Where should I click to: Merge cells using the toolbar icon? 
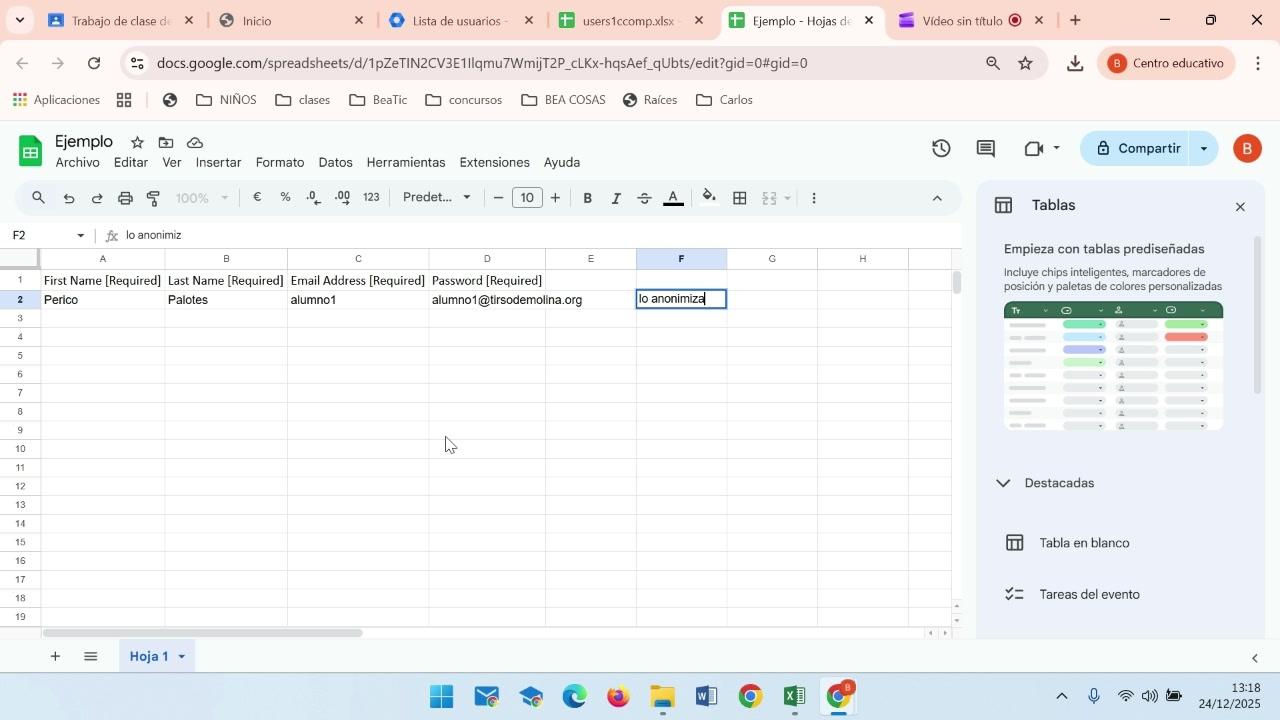[769, 198]
